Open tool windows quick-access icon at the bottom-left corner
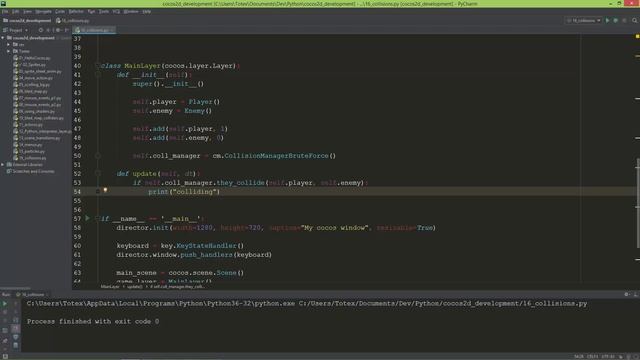 pos(5,356)
